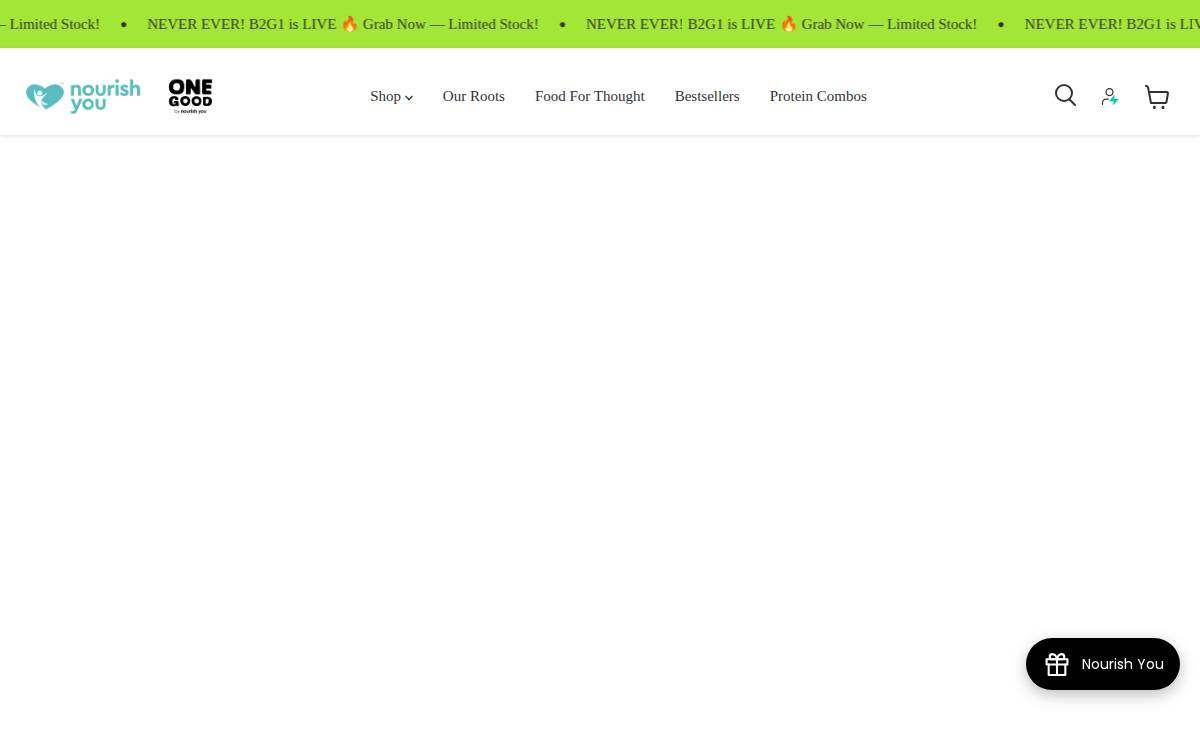The width and height of the screenshot is (1200, 750).
Task: Click the One Good logo
Action: point(190,96)
